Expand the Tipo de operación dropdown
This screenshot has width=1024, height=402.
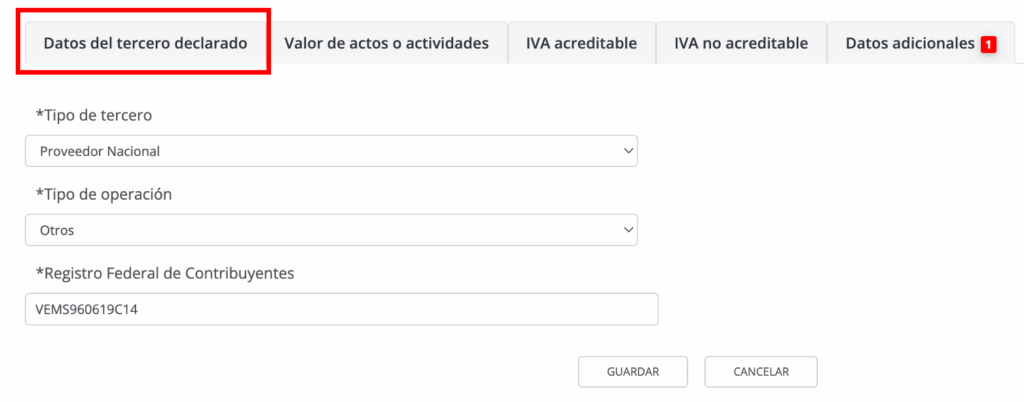(x=331, y=230)
